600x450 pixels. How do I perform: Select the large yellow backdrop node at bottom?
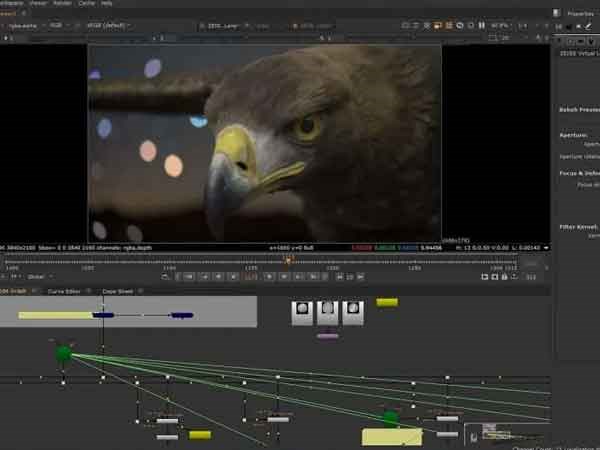click(391, 436)
